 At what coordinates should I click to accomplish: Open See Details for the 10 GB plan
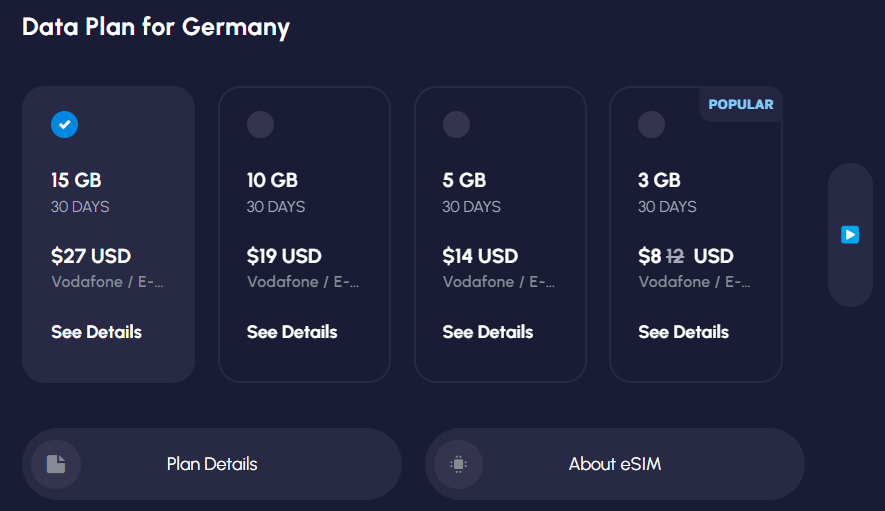pos(292,332)
